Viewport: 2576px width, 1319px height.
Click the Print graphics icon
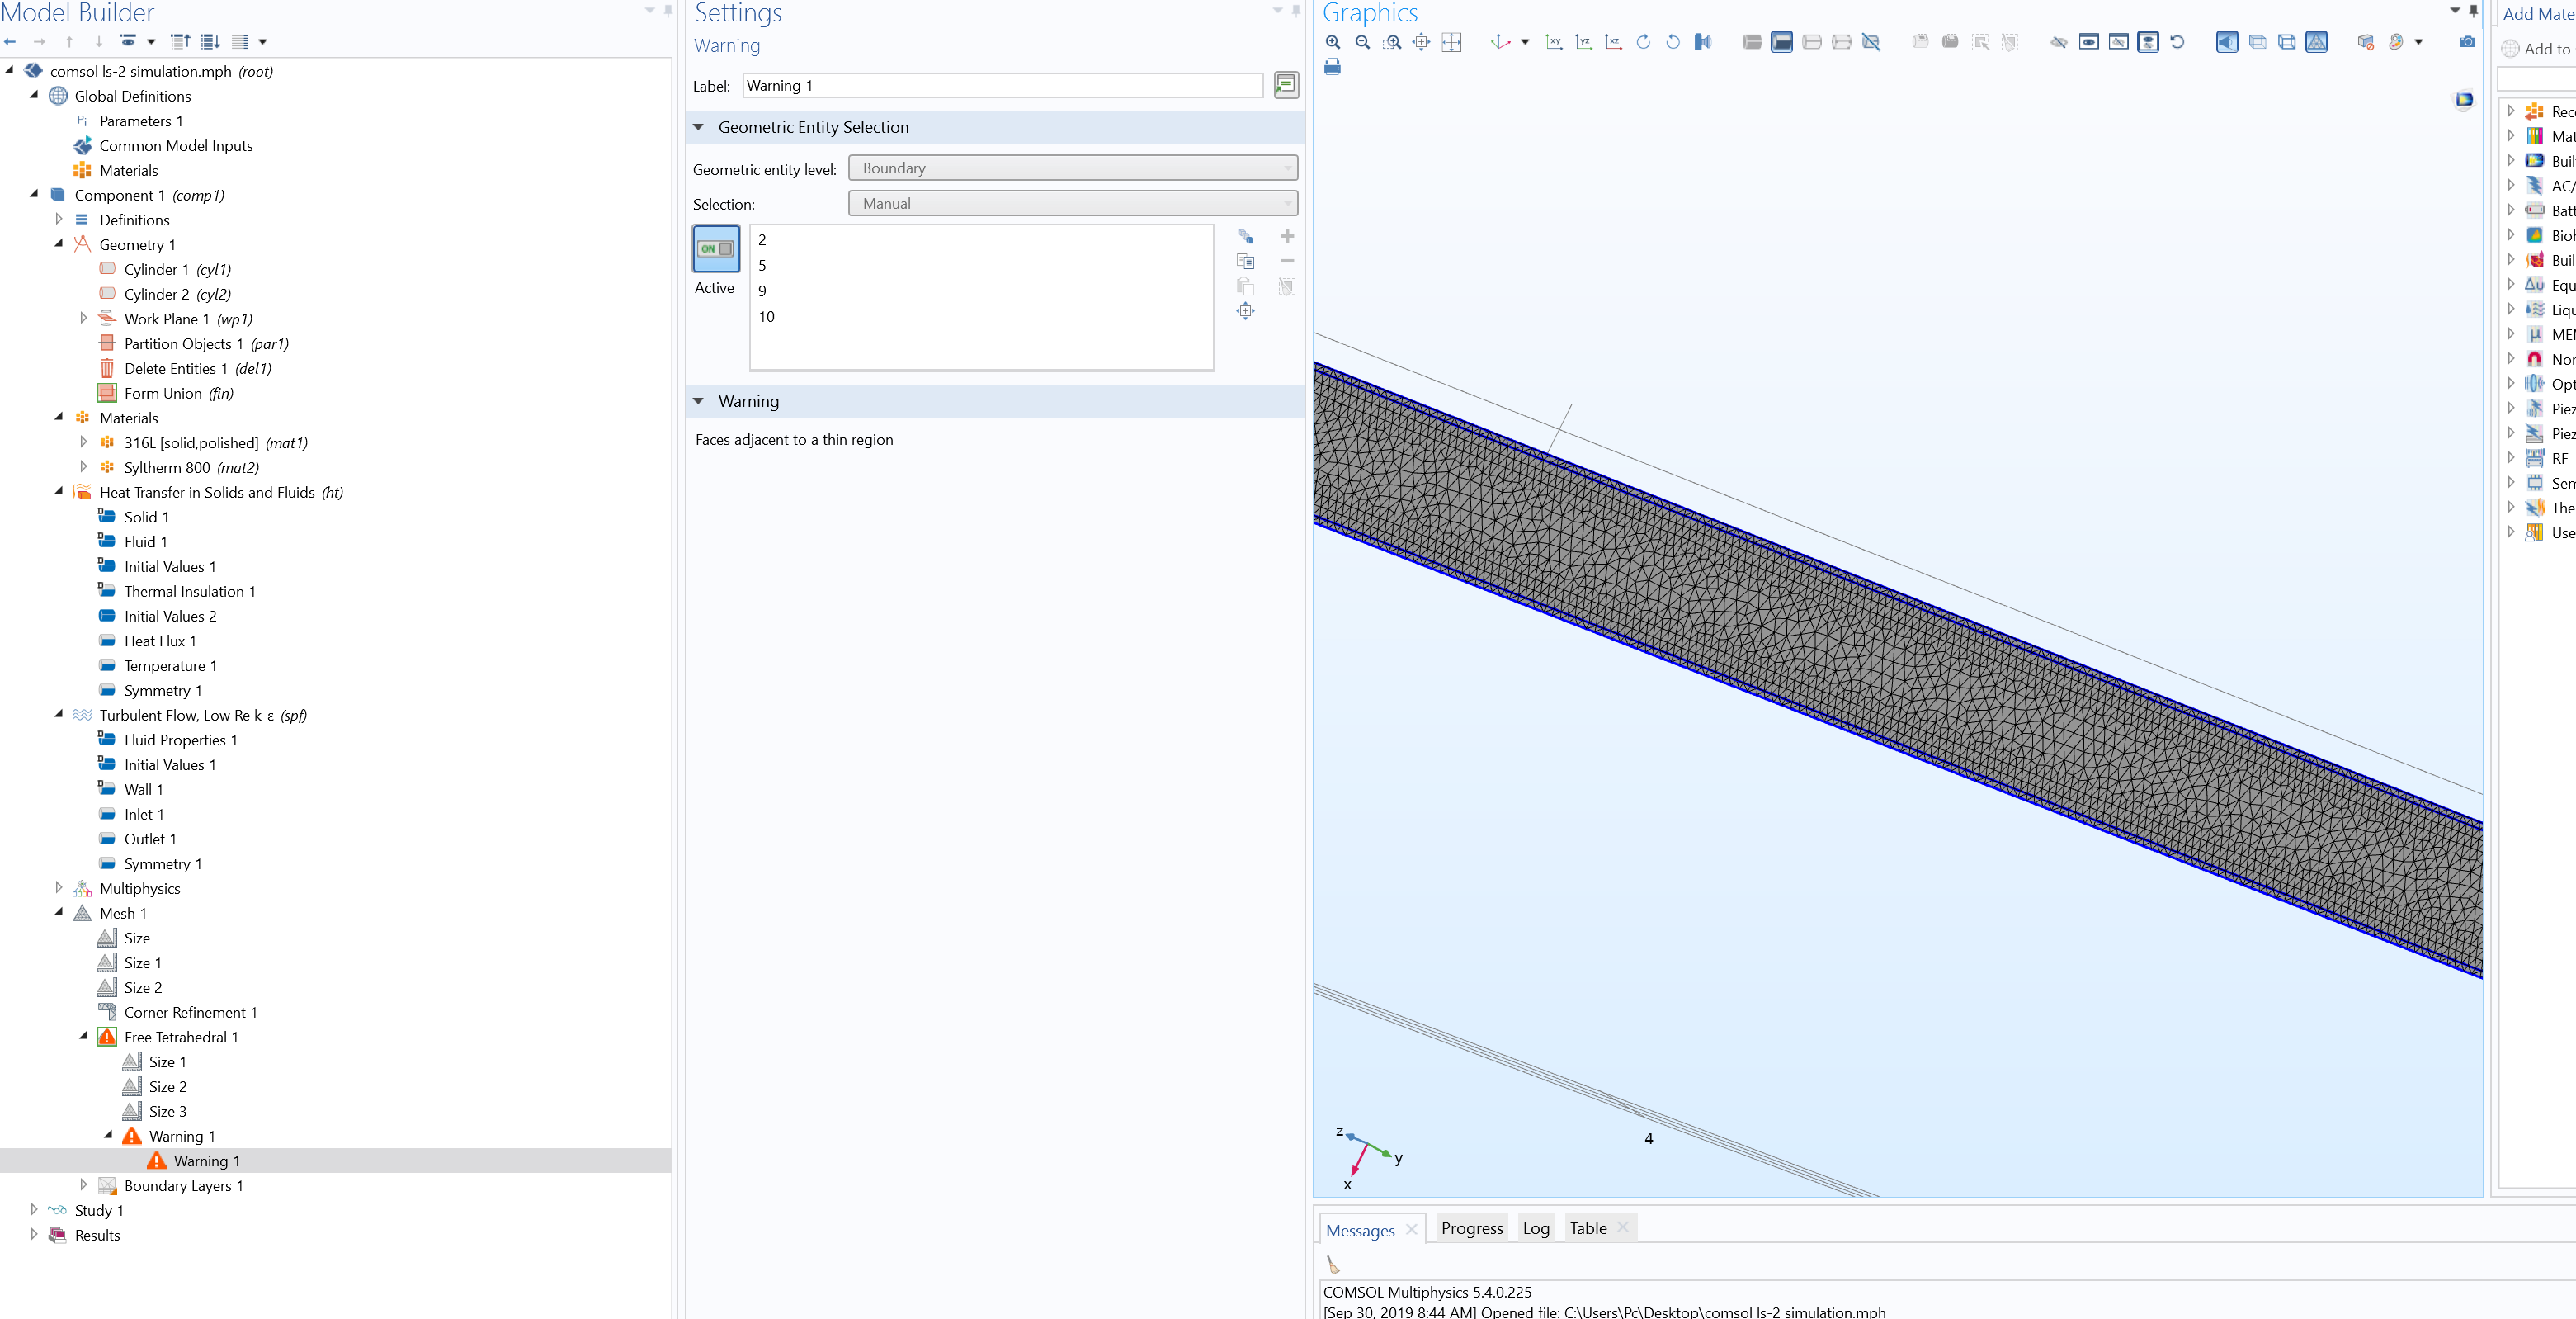coord(1332,67)
